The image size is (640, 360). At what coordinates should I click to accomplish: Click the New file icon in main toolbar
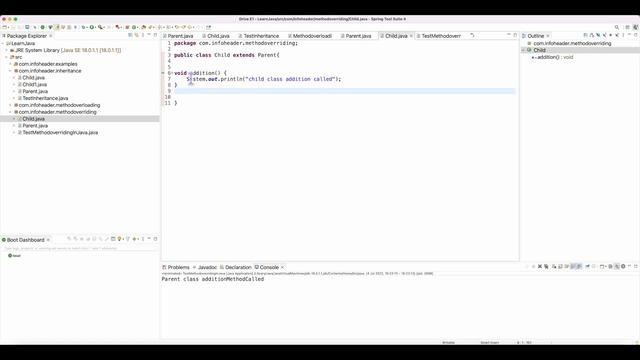coord(4,27)
